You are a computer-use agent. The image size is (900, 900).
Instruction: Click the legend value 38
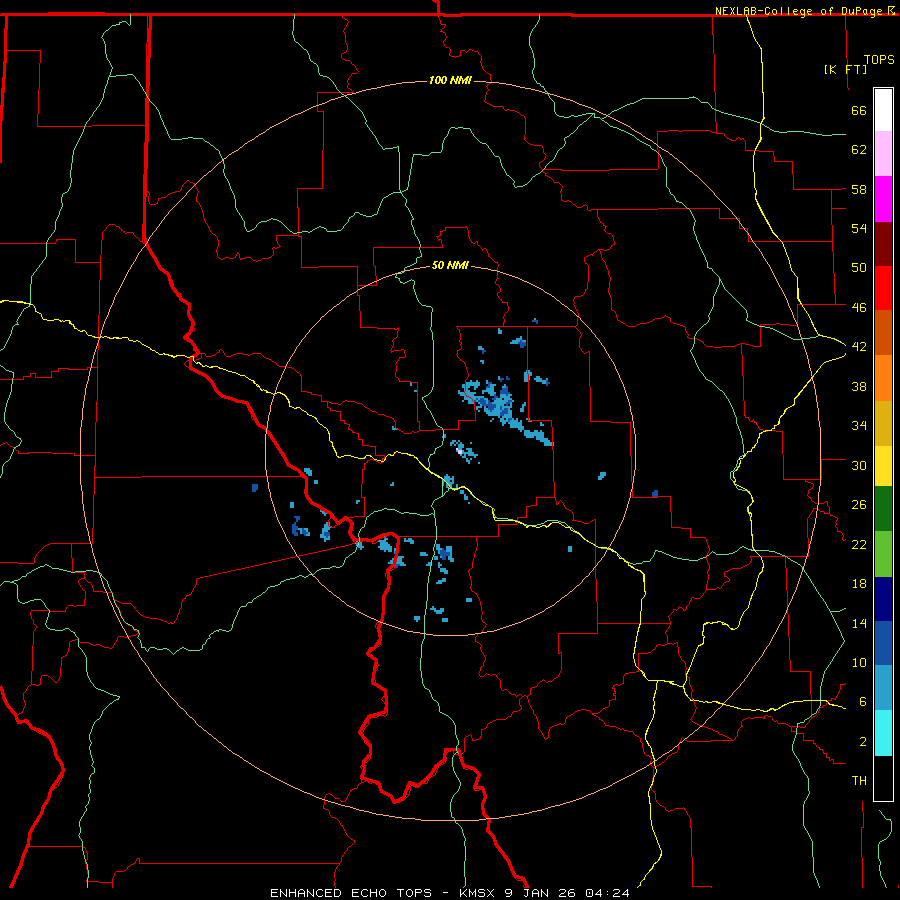859,386
